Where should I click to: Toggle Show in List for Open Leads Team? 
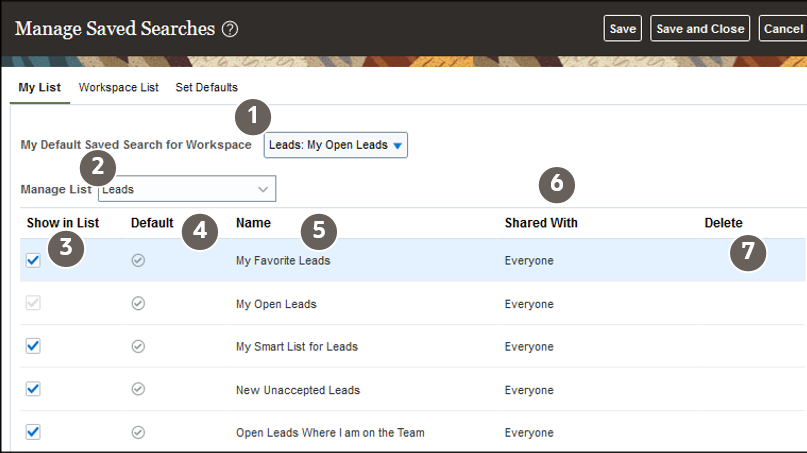33,432
